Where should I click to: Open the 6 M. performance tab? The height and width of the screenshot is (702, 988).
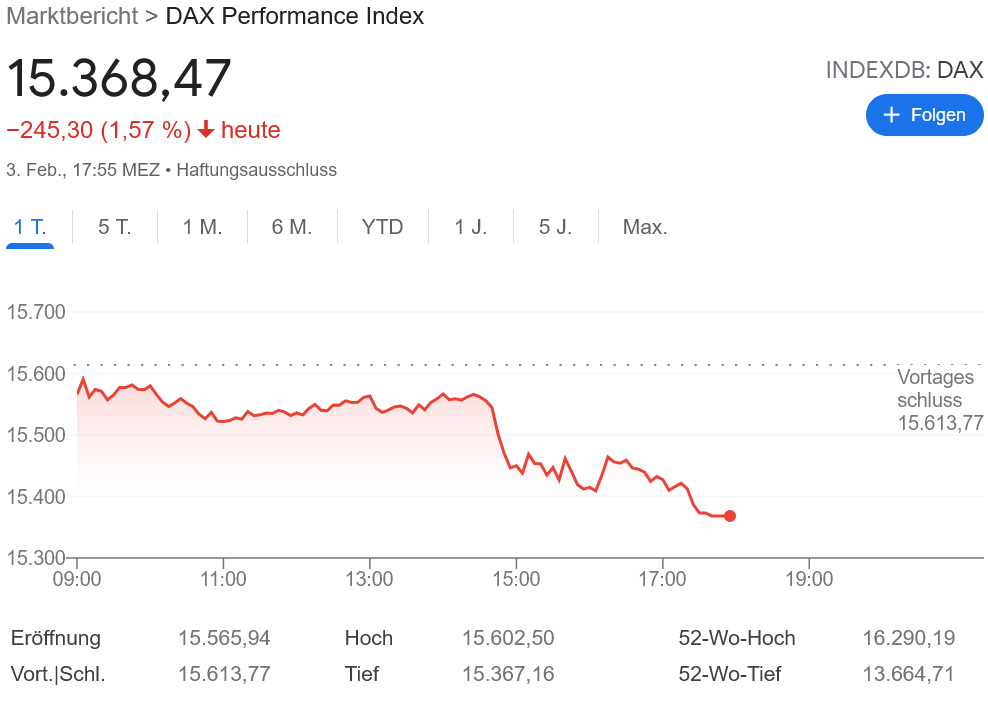(291, 227)
